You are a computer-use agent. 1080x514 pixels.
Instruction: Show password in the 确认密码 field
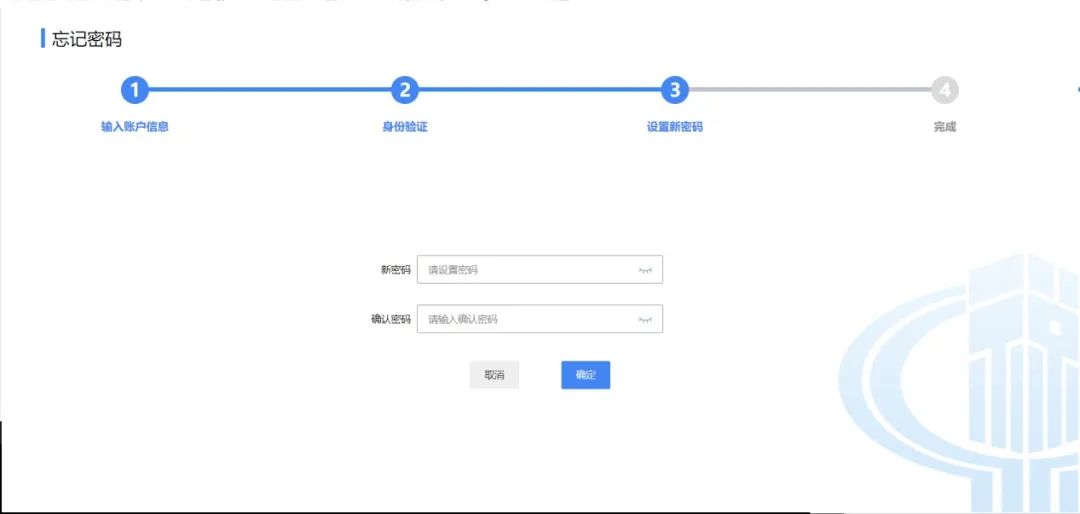pos(645,320)
